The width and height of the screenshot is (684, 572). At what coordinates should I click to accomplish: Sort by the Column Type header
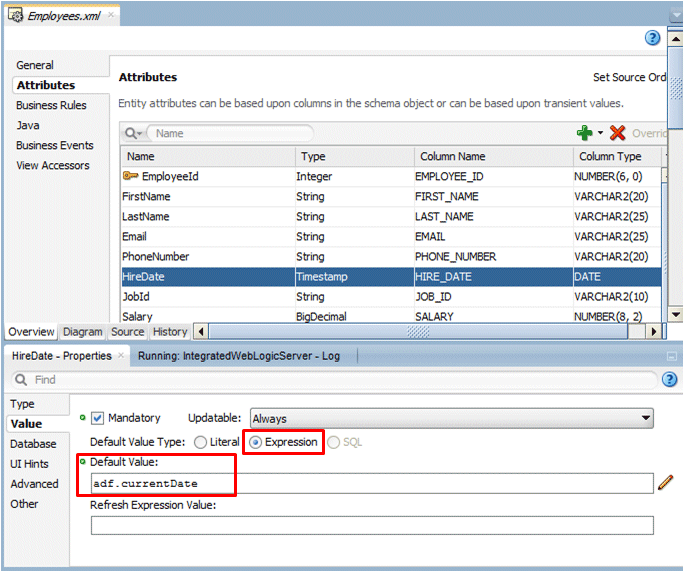point(618,157)
